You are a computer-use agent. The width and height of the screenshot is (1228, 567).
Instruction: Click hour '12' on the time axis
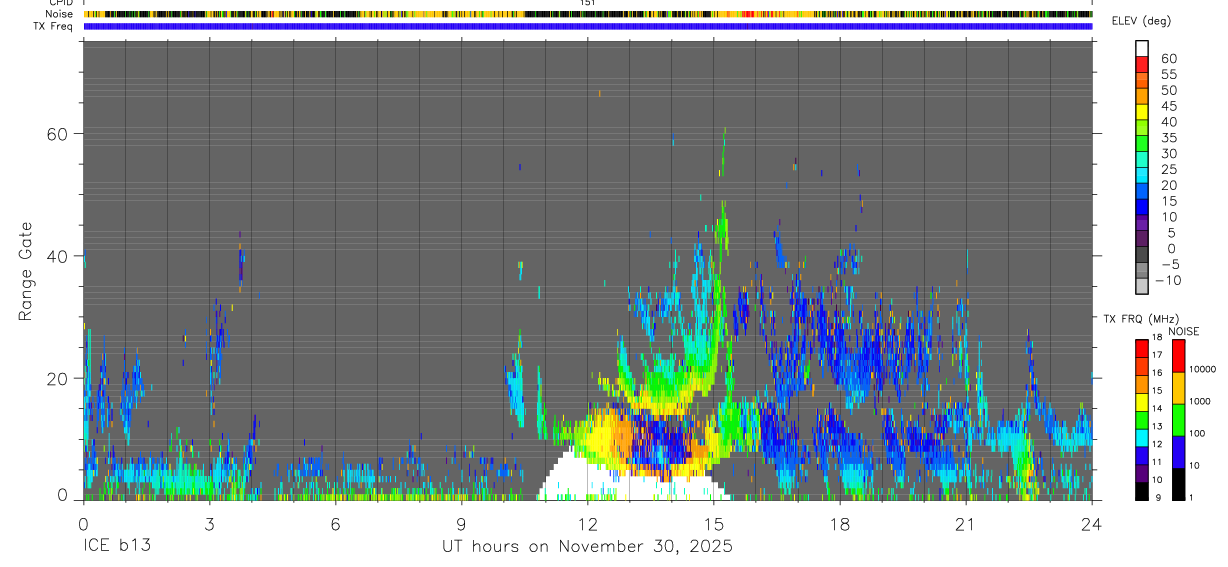(x=587, y=522)
